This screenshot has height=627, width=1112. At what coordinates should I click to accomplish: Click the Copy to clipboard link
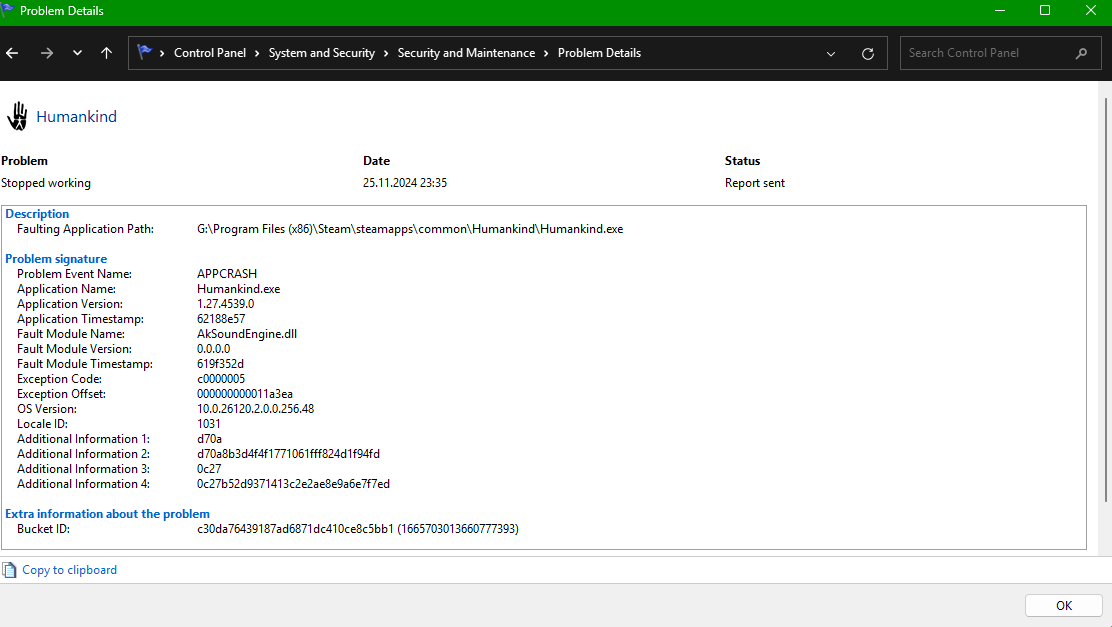tap(69, 570)
